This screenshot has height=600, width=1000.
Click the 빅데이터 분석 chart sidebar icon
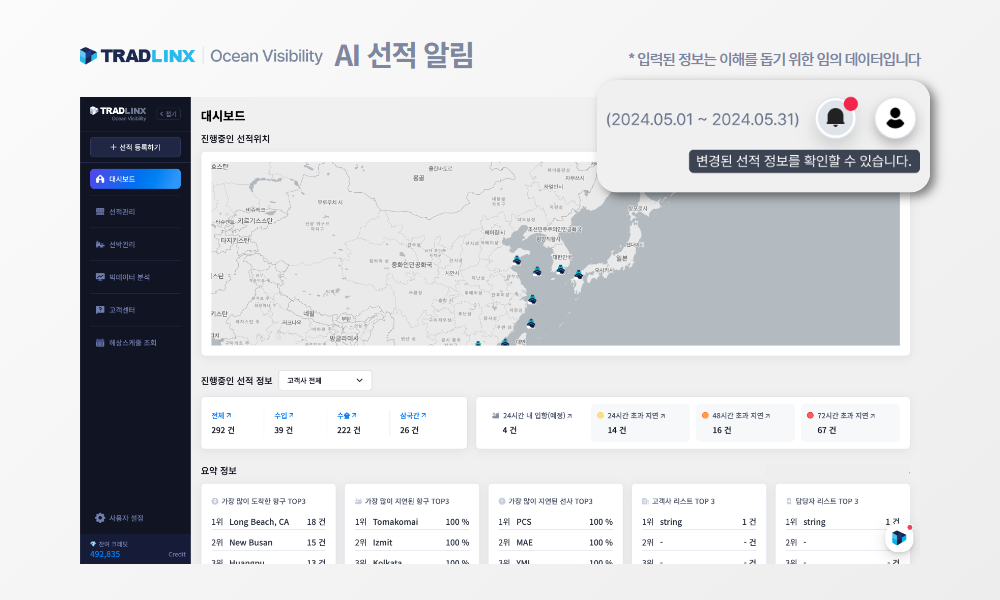pyautogui.click(x=100, y=277)
